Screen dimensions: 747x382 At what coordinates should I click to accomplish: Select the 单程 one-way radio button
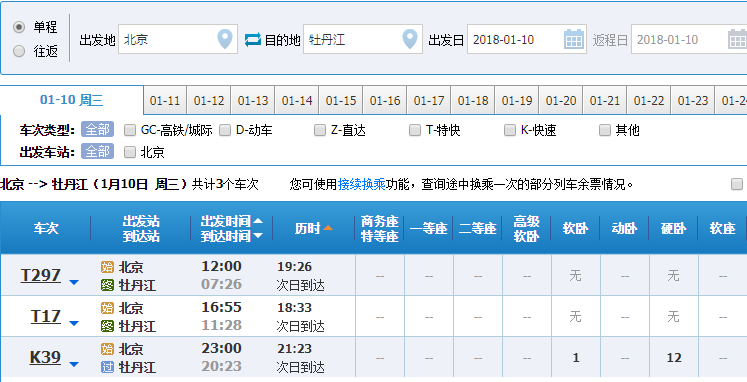pos(19,27)
